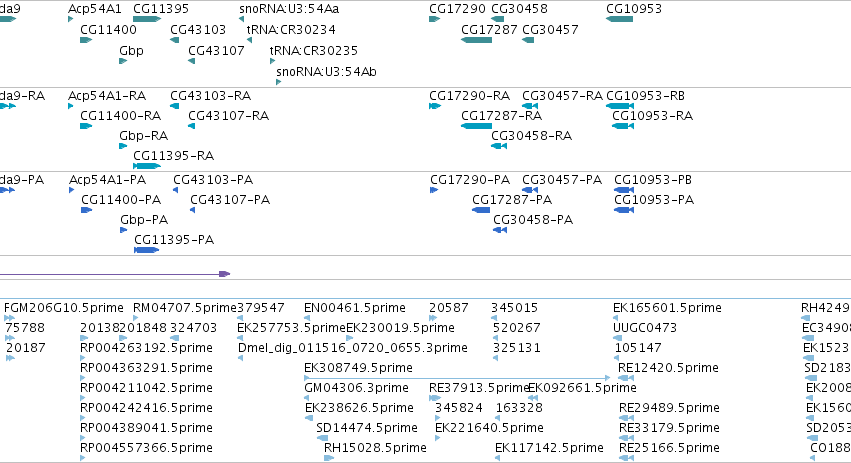This screenshot has width=851, height=463.
Task: Select EST EK092661.5prime
Action: pos(582,389)
